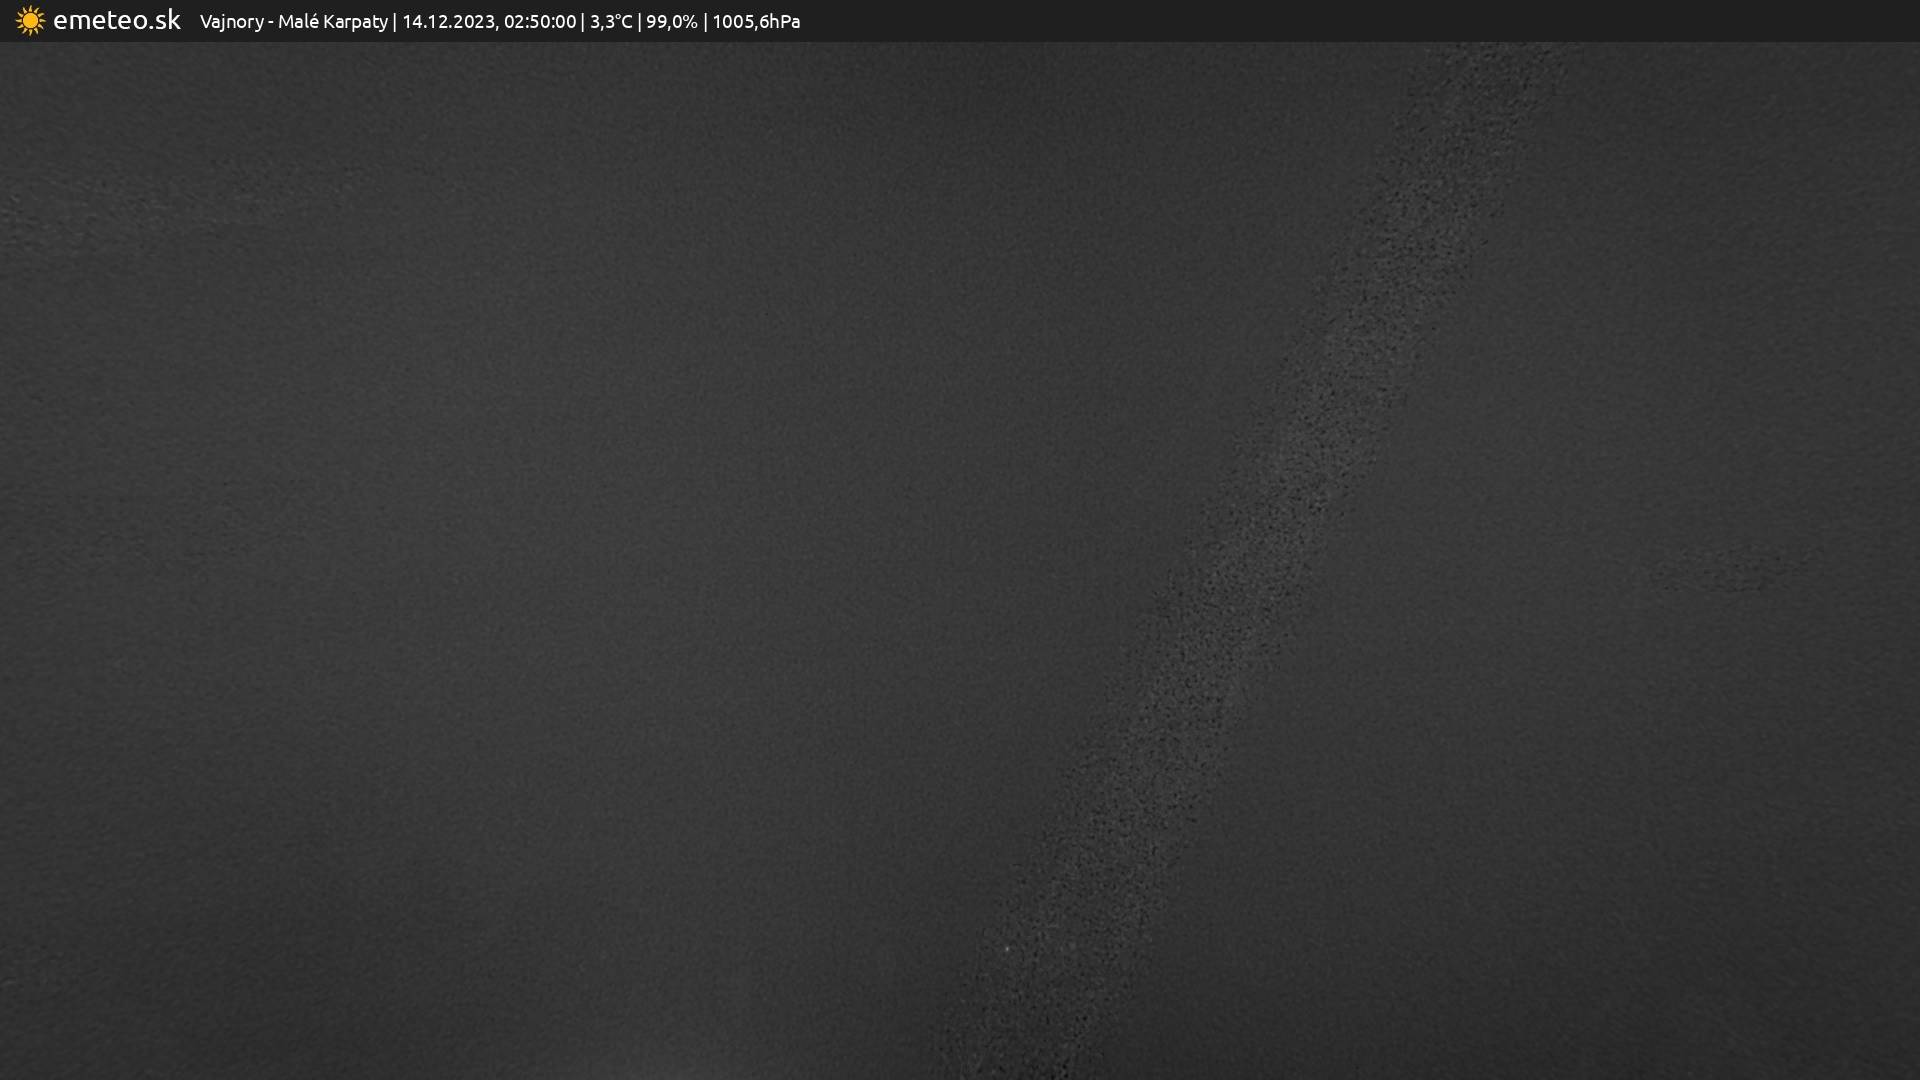Click the dark left area of webcam image
This screenshot has width=1920, height=1080.
click(x=400, y=560)
